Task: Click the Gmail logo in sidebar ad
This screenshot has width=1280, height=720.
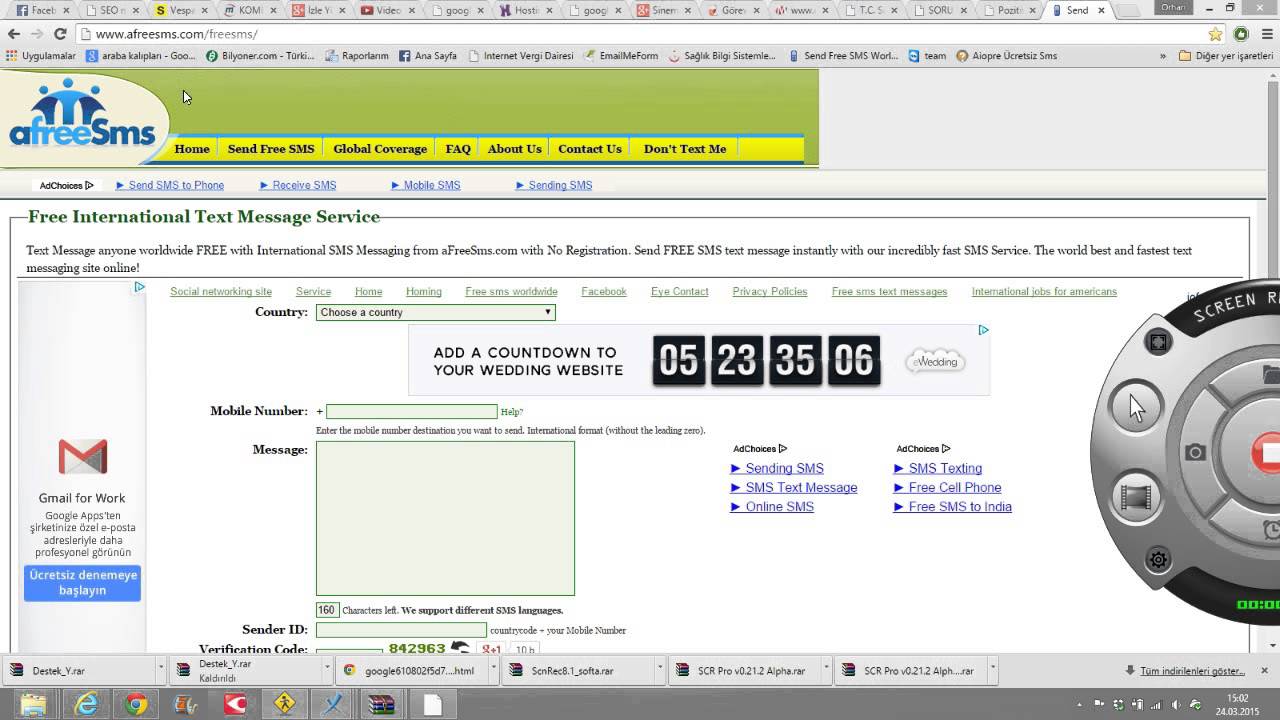Action: click(82, 457)
